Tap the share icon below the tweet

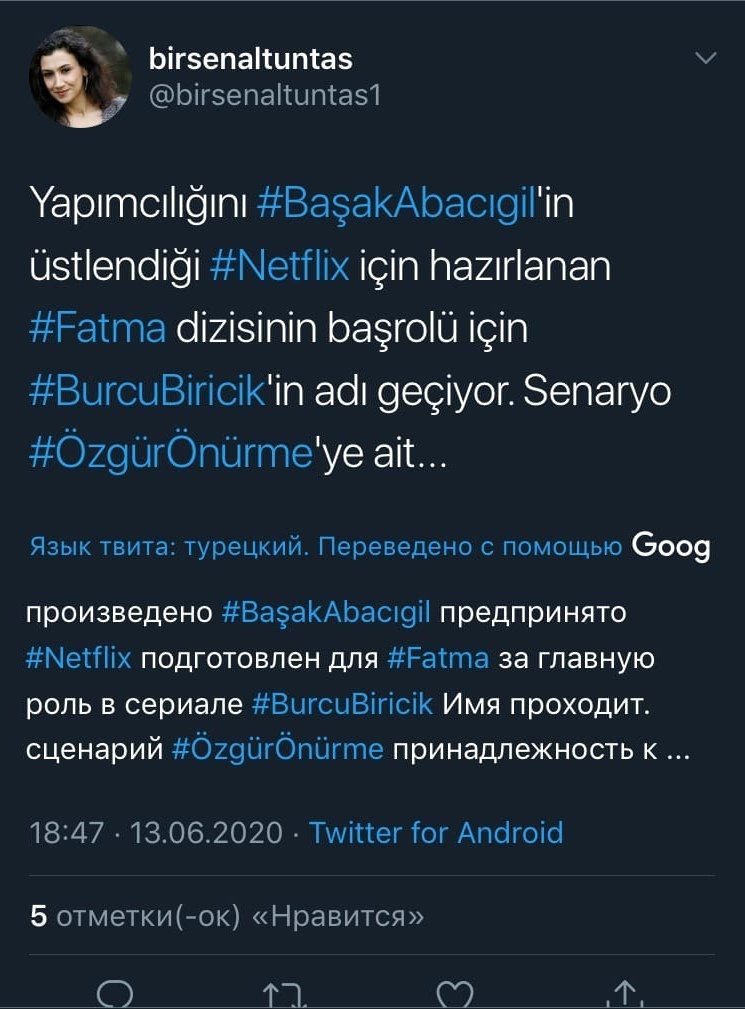pyautogui.click(x=626, y=993)
